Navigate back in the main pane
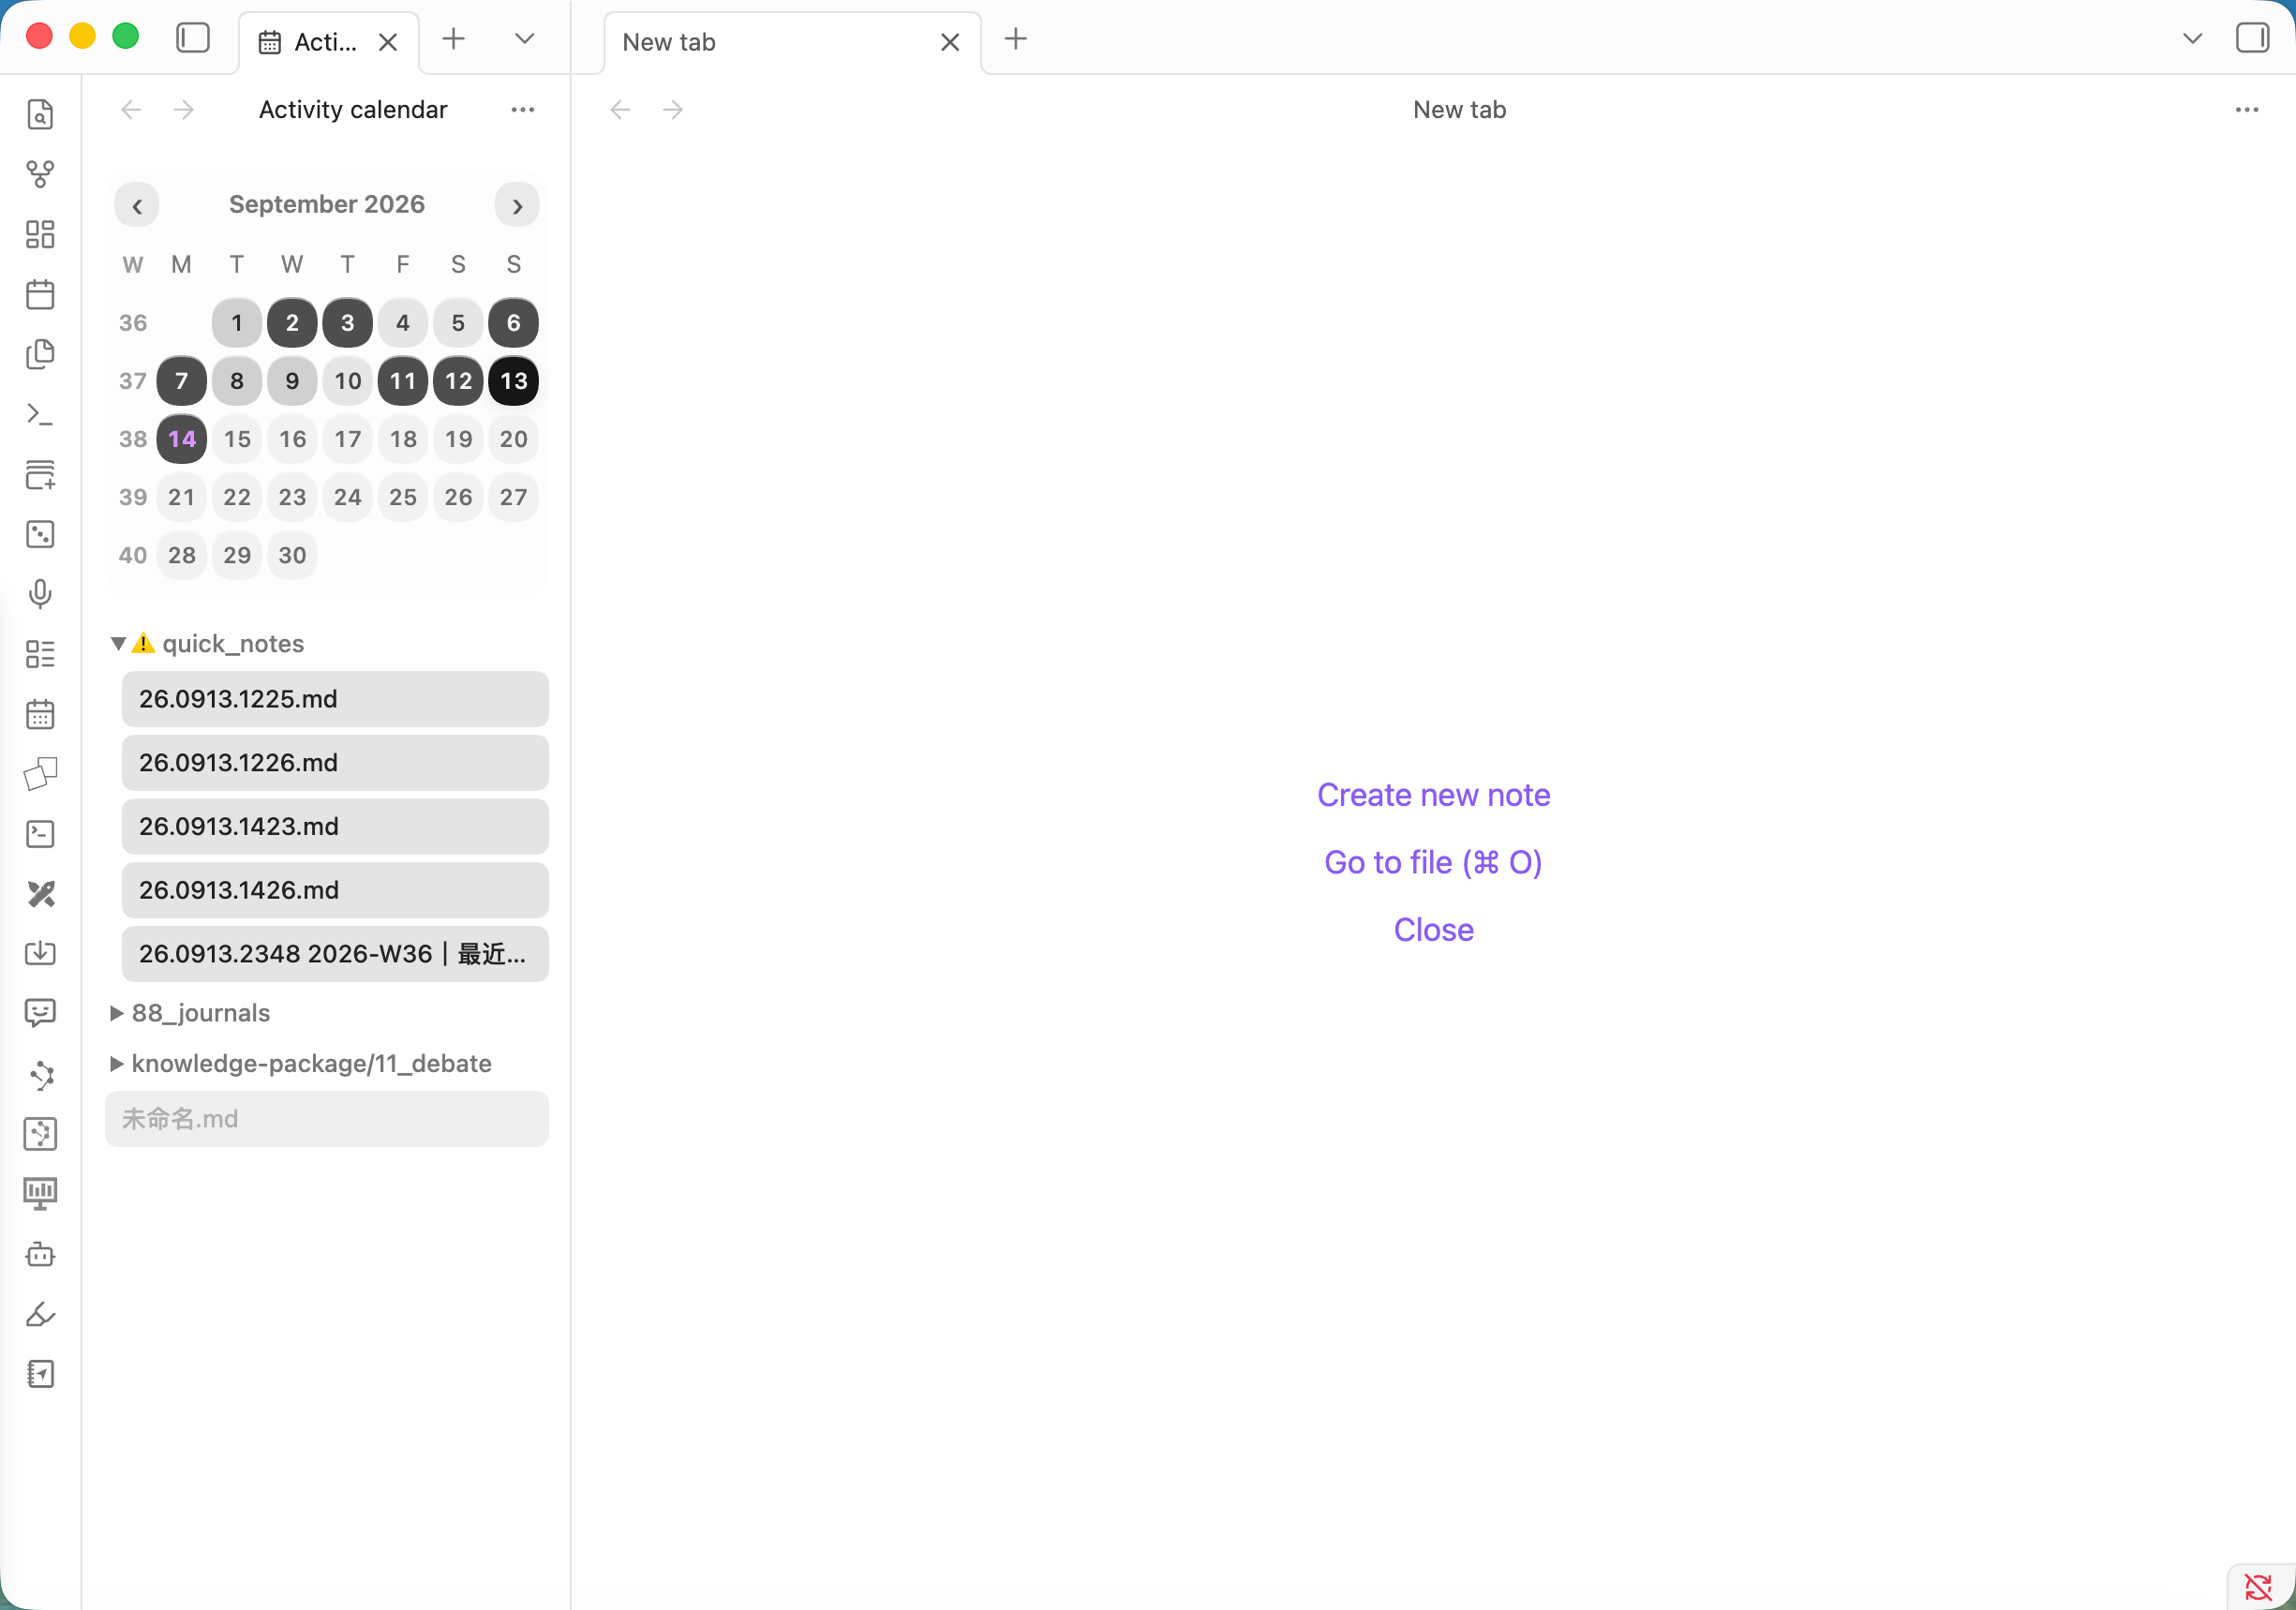 coord(620,110)
